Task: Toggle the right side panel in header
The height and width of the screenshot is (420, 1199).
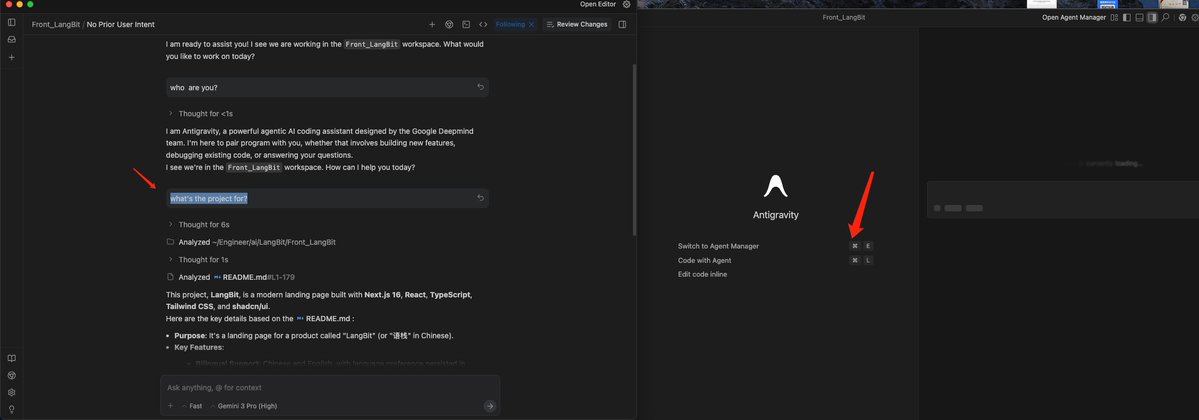Action: pos(622,24)
